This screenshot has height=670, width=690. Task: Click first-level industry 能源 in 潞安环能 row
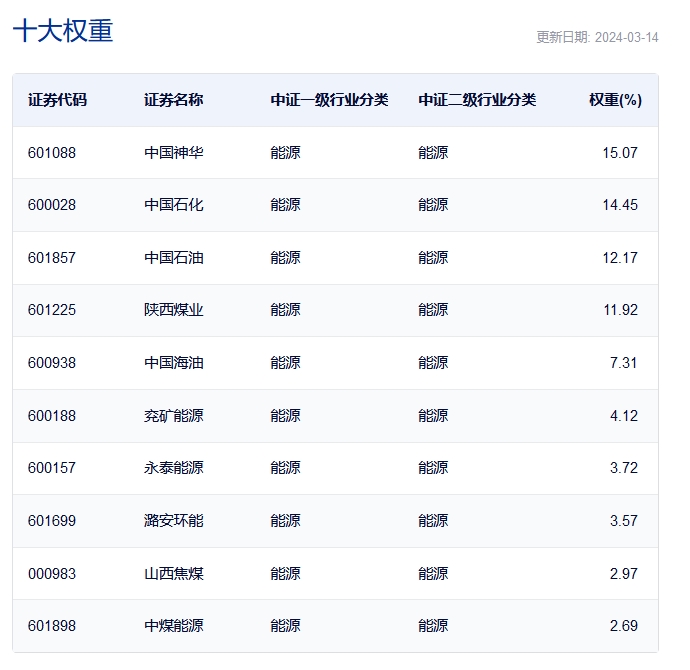click(x=286, y=520)
